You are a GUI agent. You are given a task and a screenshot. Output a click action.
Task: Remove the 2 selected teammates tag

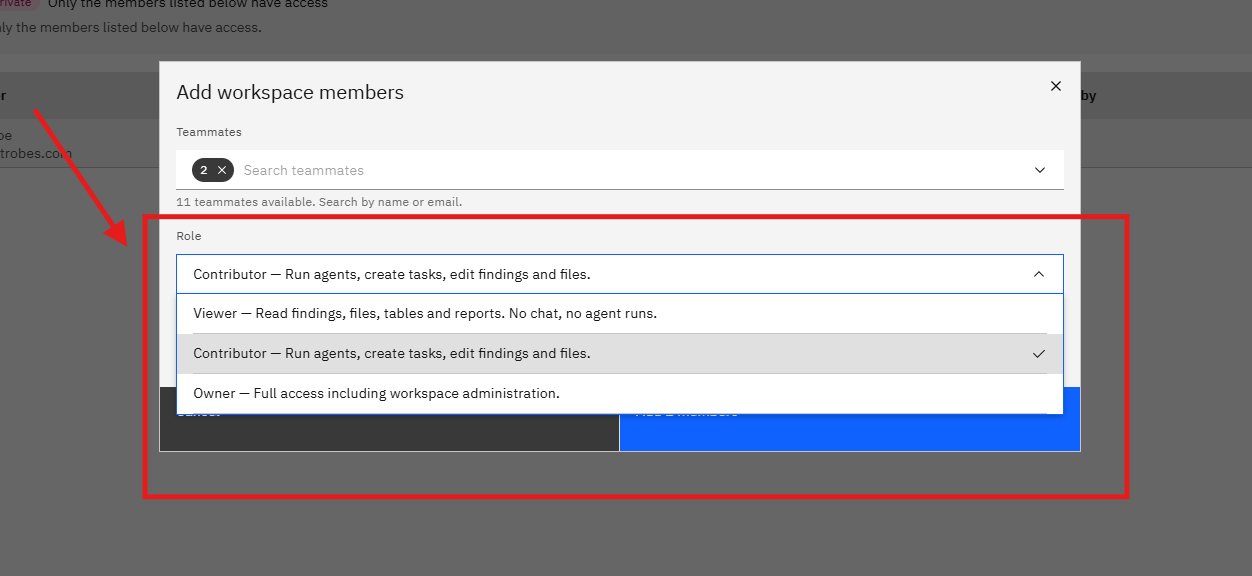pyautogui.click(x=222, y=170)
